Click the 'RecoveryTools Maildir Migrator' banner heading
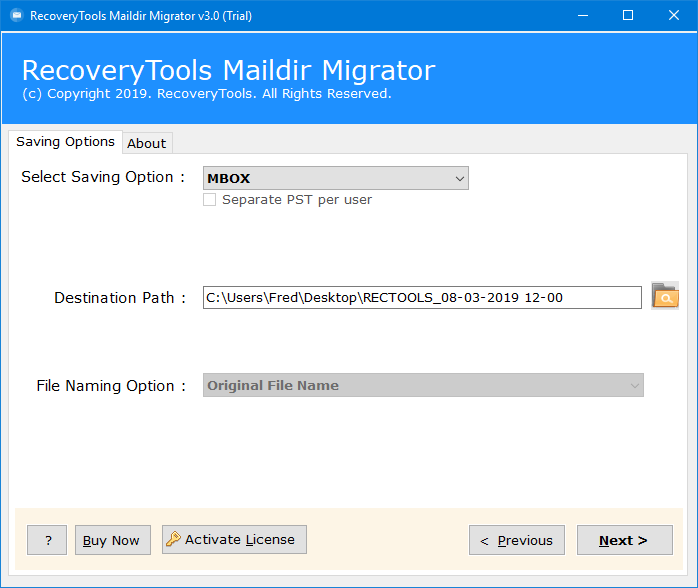The width and height of the screenshot is (698, 588). (x=229, y=70)
